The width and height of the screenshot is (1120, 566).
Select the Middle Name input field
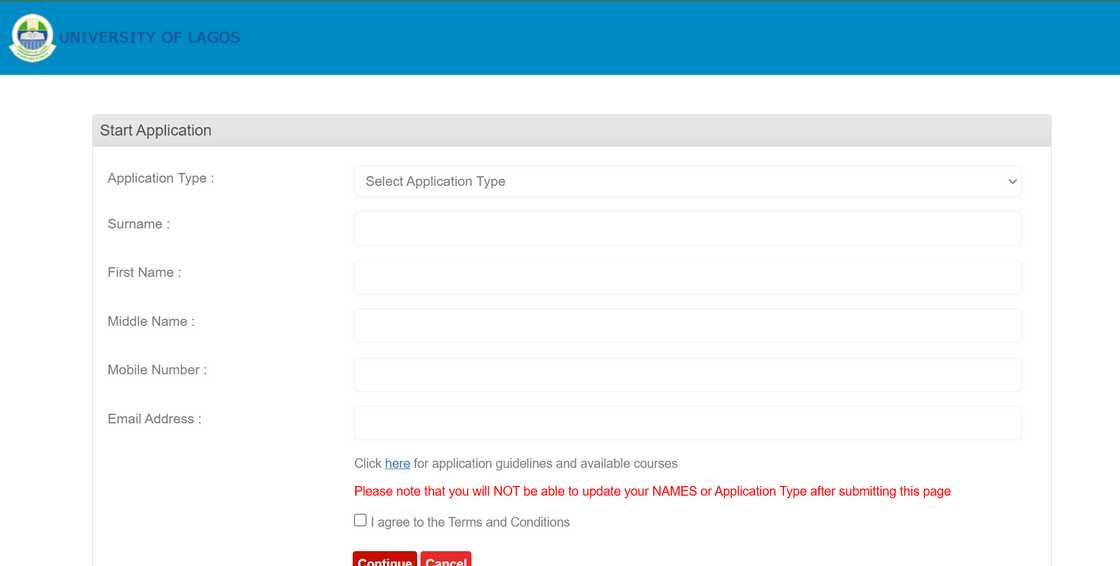pos(687,325)
